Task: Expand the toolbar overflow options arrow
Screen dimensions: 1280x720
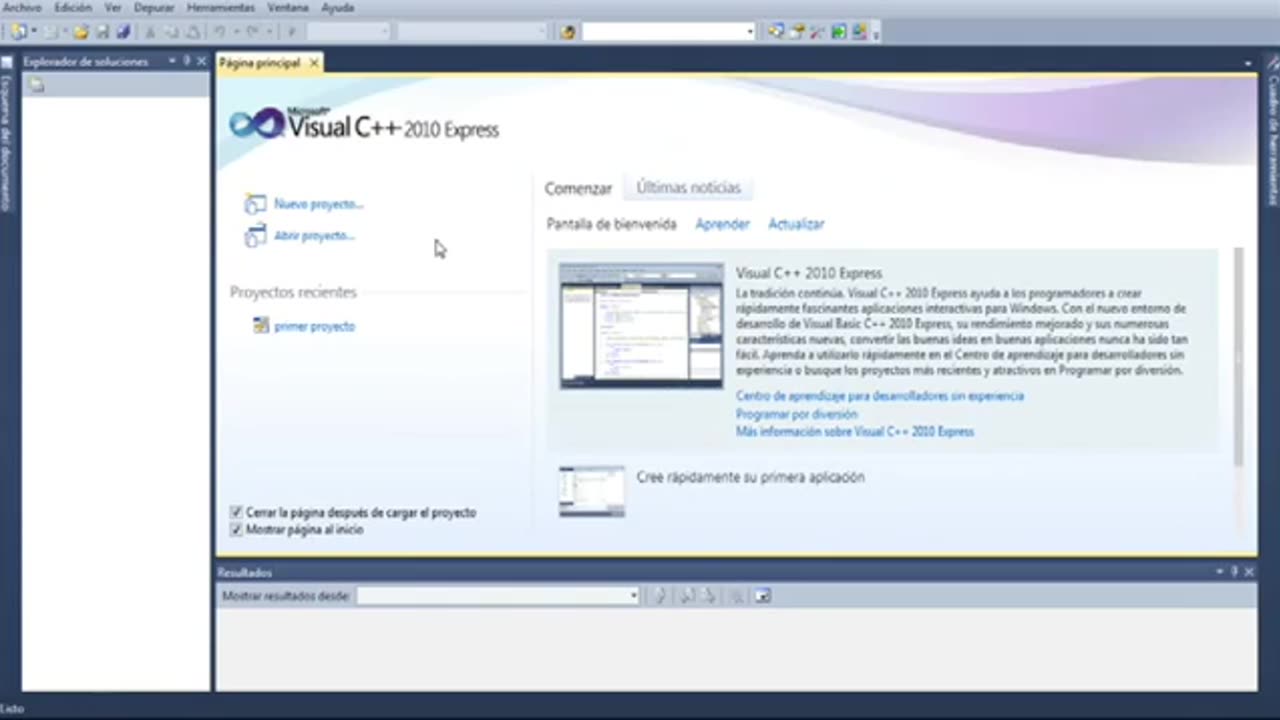Action: tap(876, 35)
